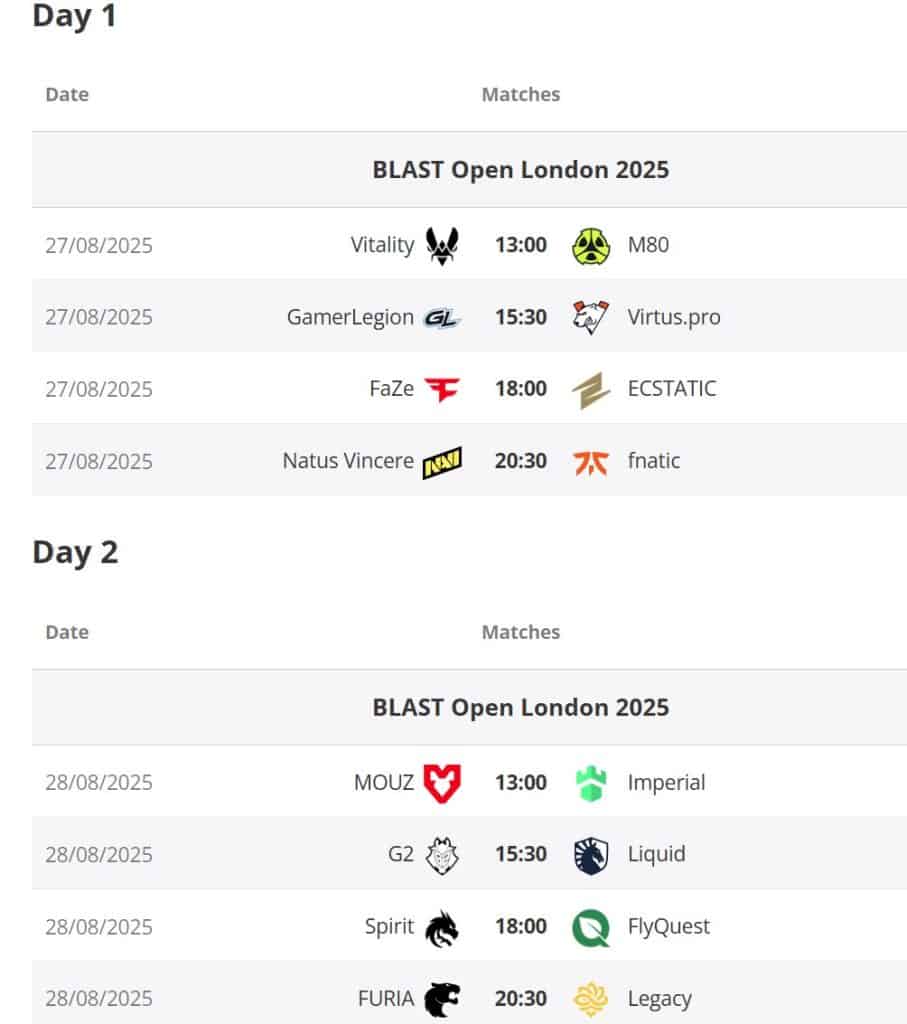The height and width of the screenshot is (1024, 907).
Task: Click the Day 2 heading
Action: 75,552
